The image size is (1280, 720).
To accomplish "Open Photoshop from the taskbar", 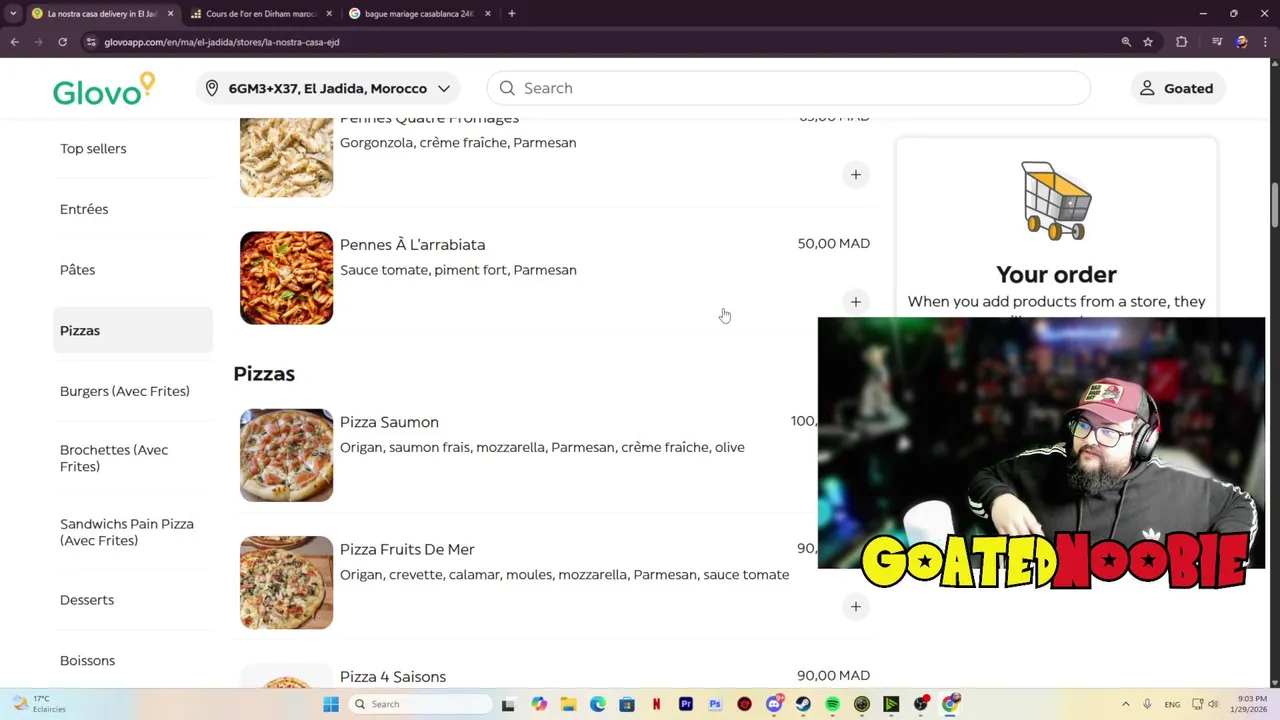I will coord(715,704).
